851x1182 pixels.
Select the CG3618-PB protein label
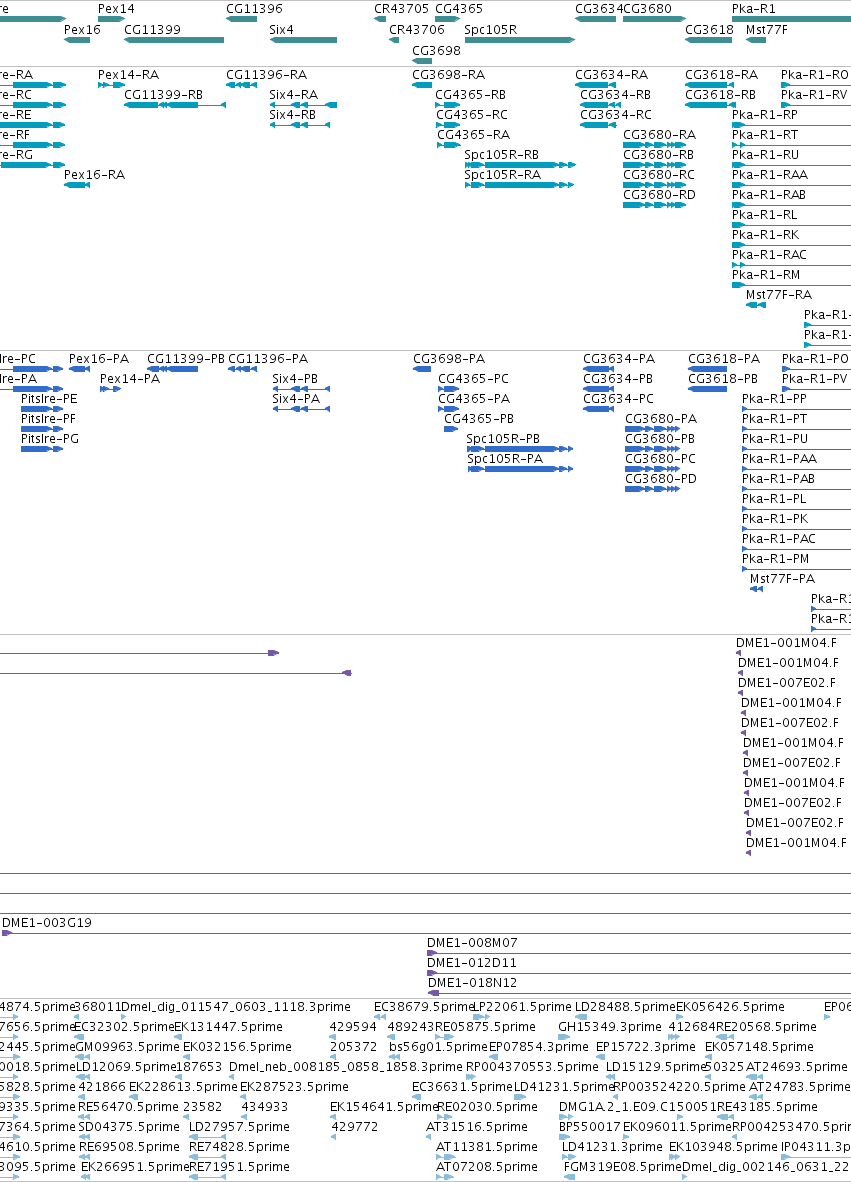pos(723,379)
